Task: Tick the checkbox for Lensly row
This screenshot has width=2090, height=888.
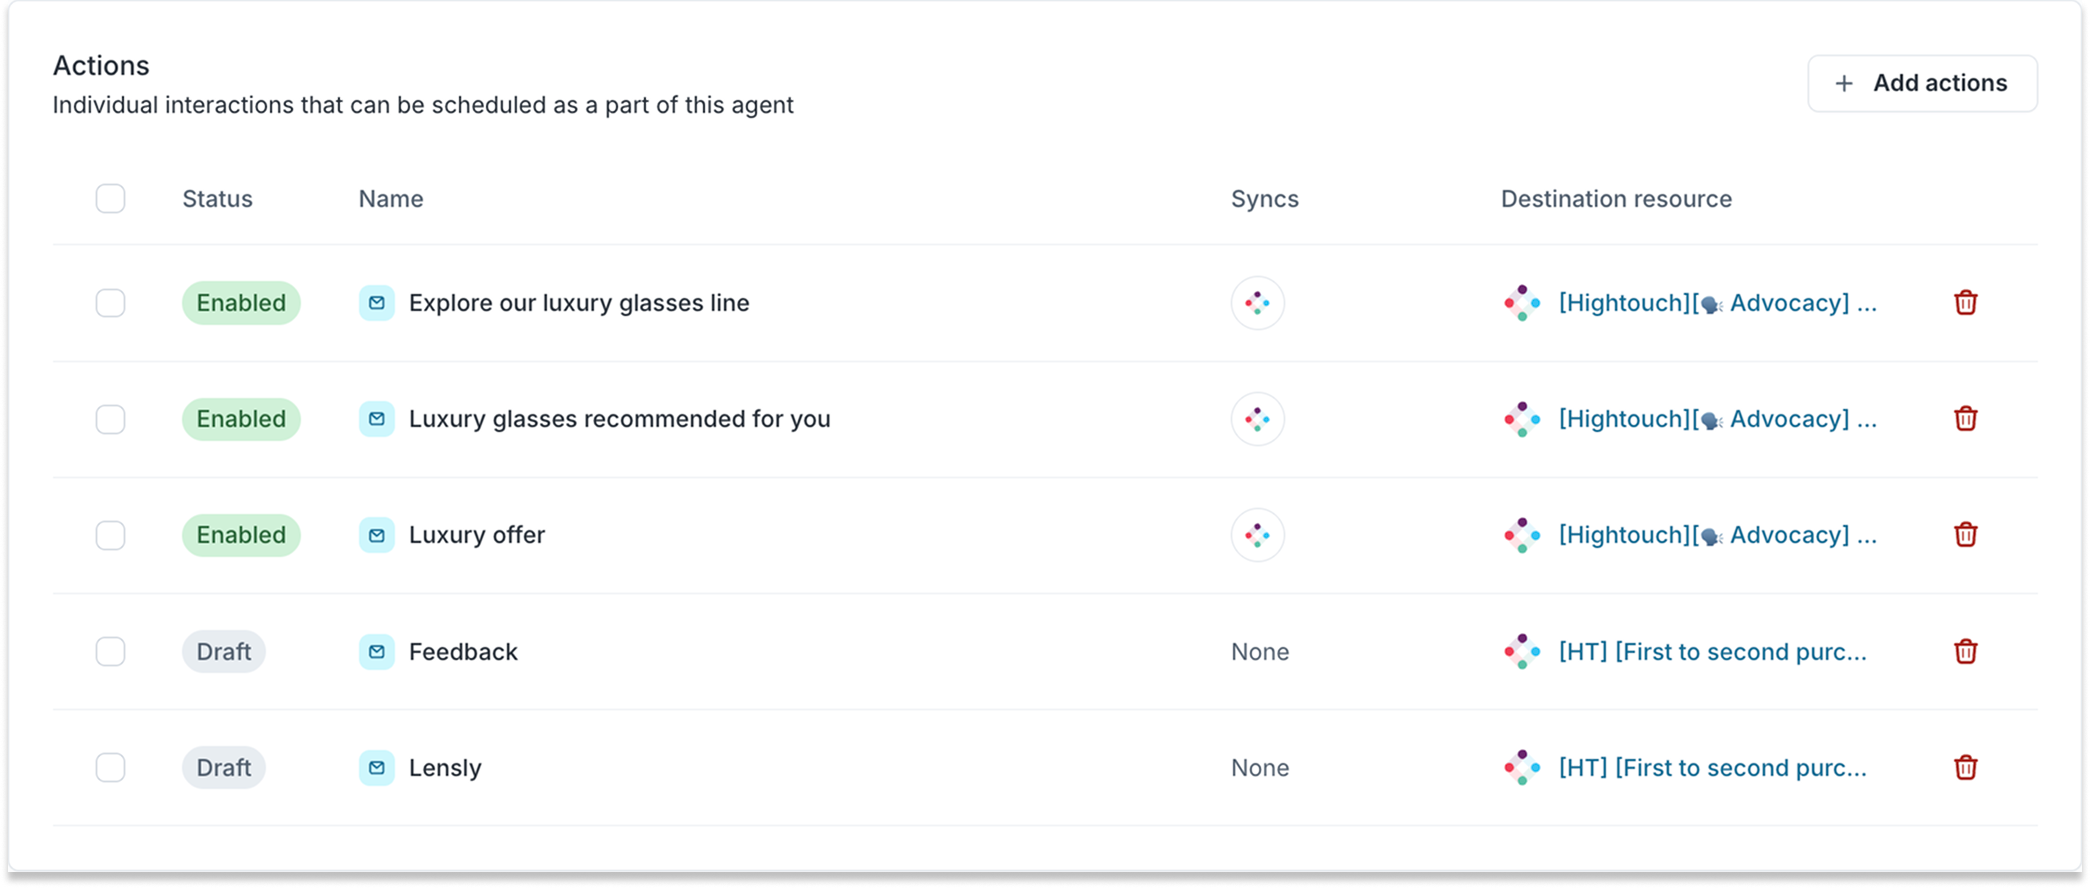Action: click(x=111, y=768)
